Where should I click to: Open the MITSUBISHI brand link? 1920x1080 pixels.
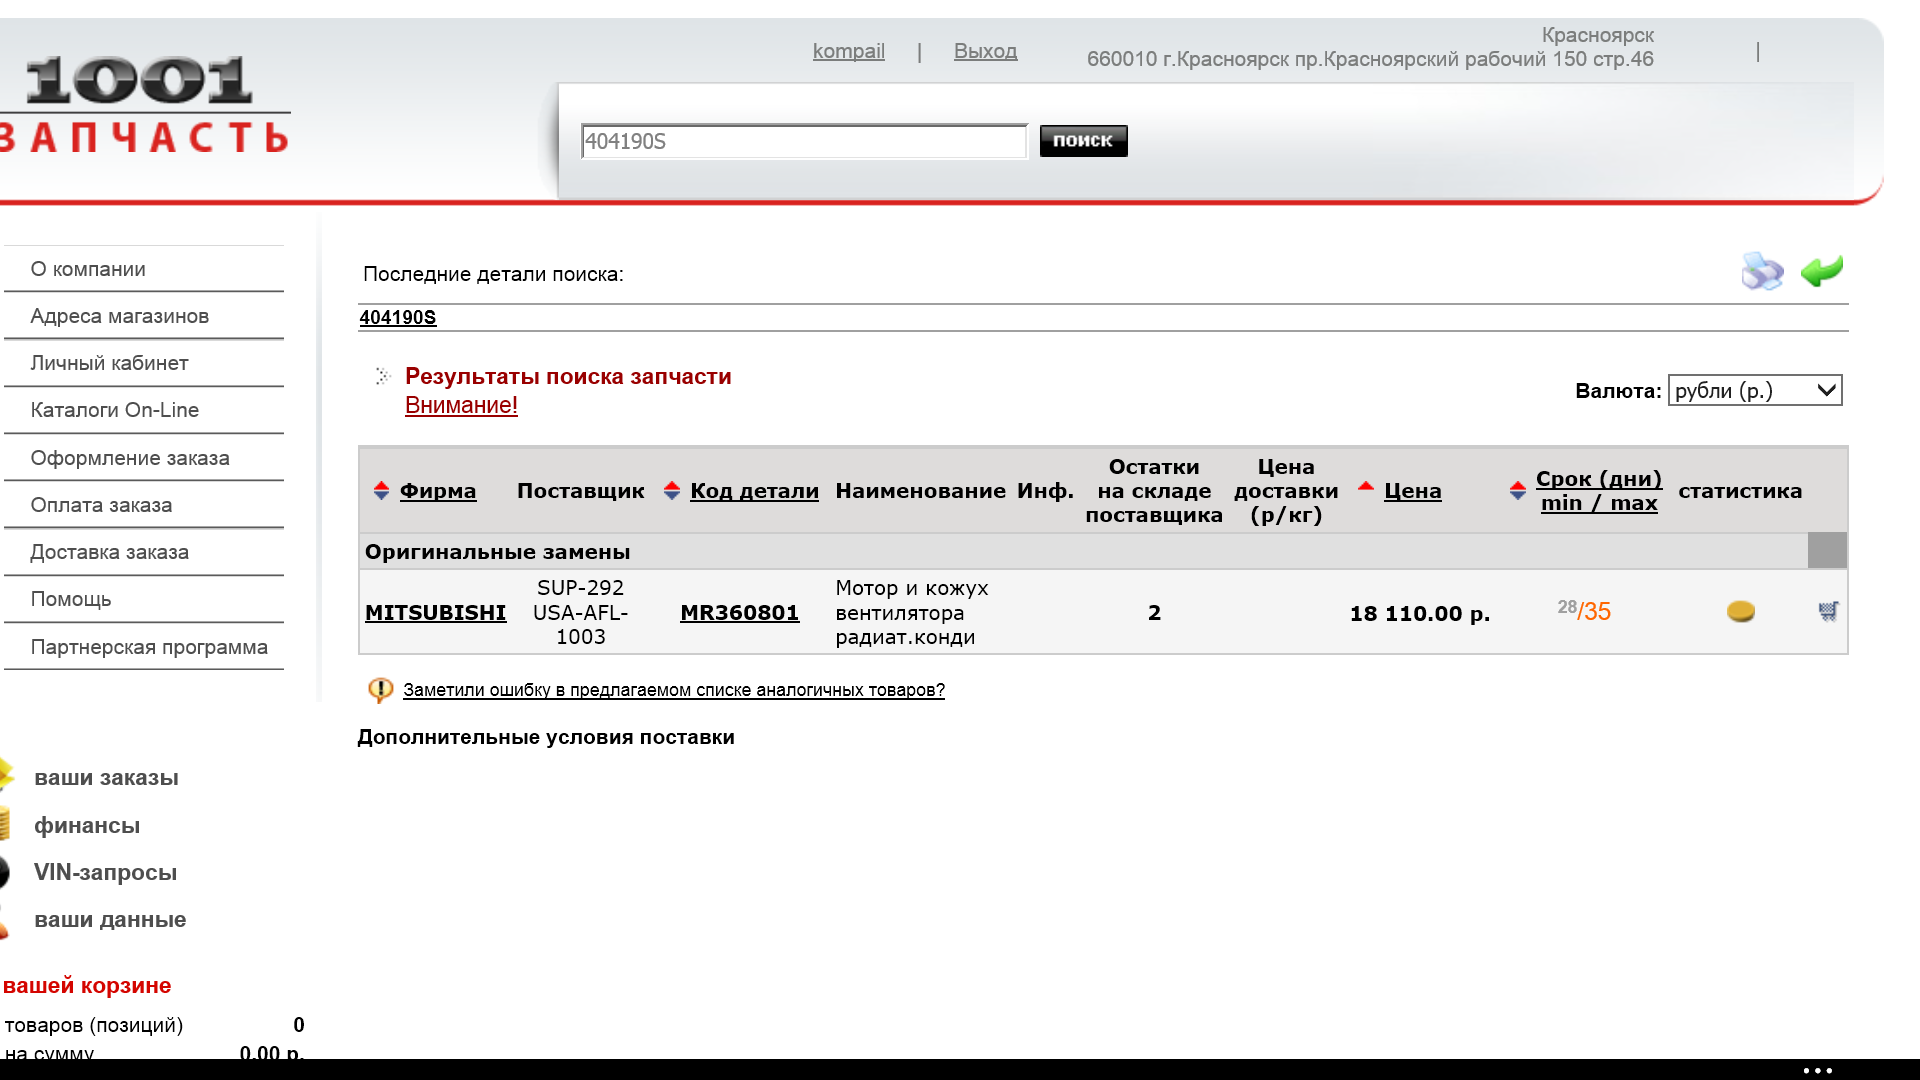(435, 612)
